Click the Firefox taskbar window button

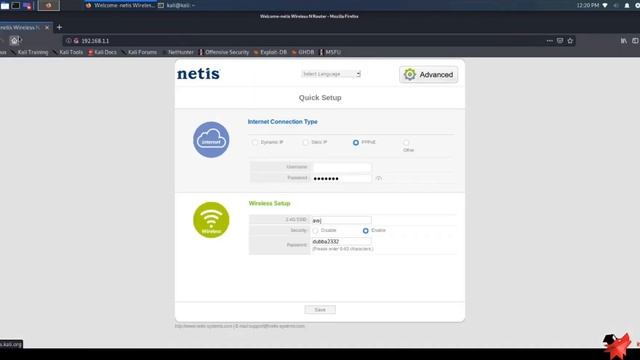pos(48,5)
